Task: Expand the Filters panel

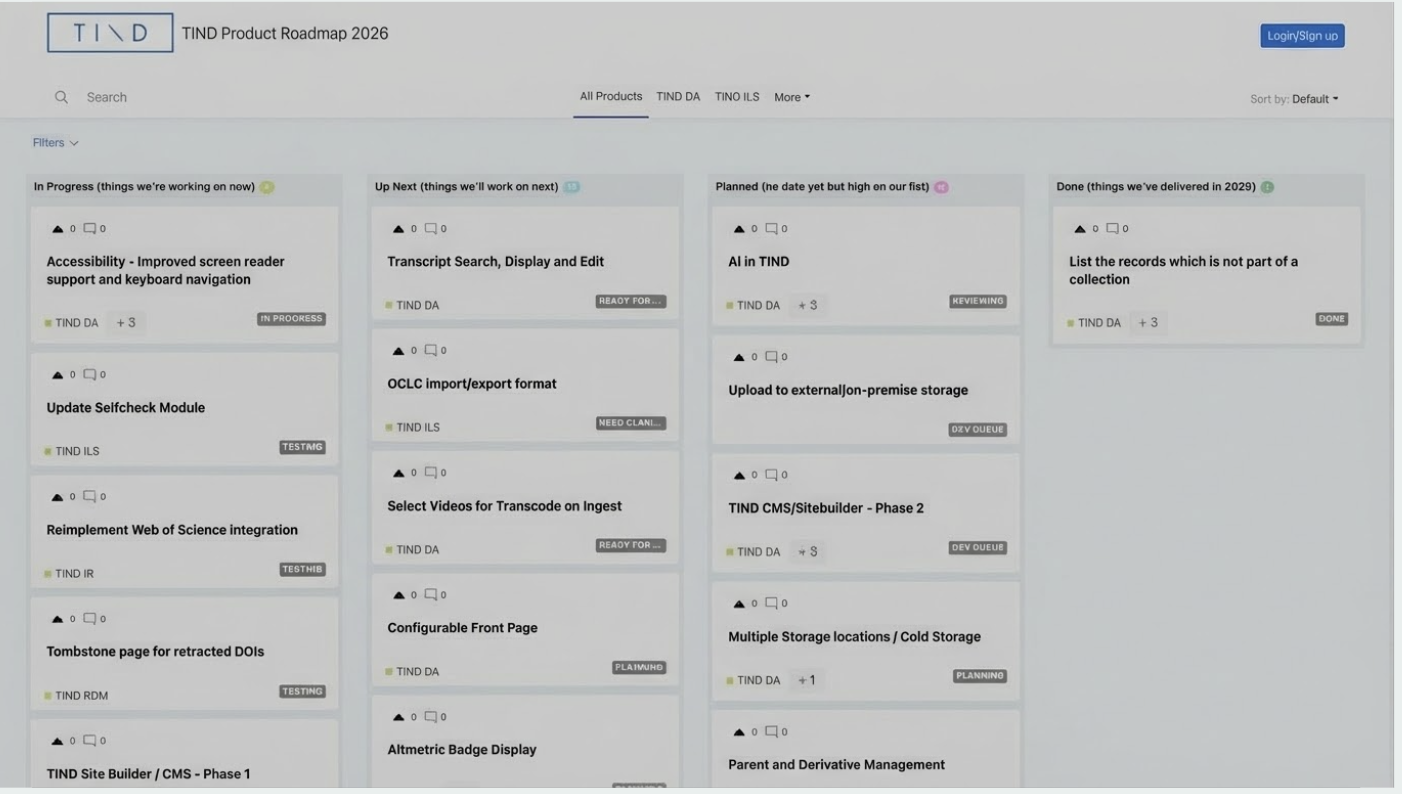Action: tap(54, 142)
